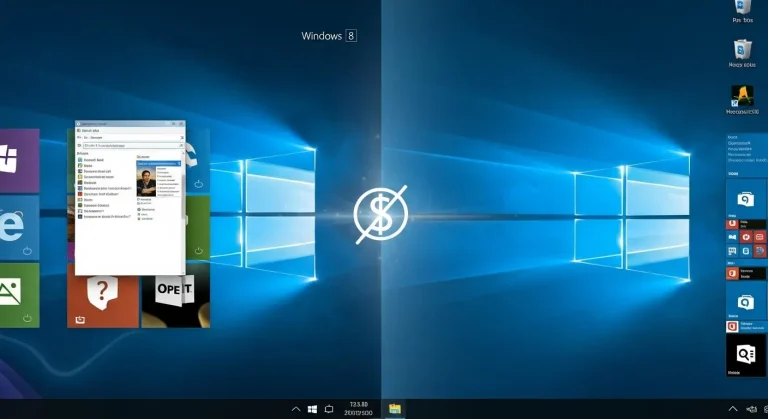Click the red circular icon in the small tile grid

746,237
